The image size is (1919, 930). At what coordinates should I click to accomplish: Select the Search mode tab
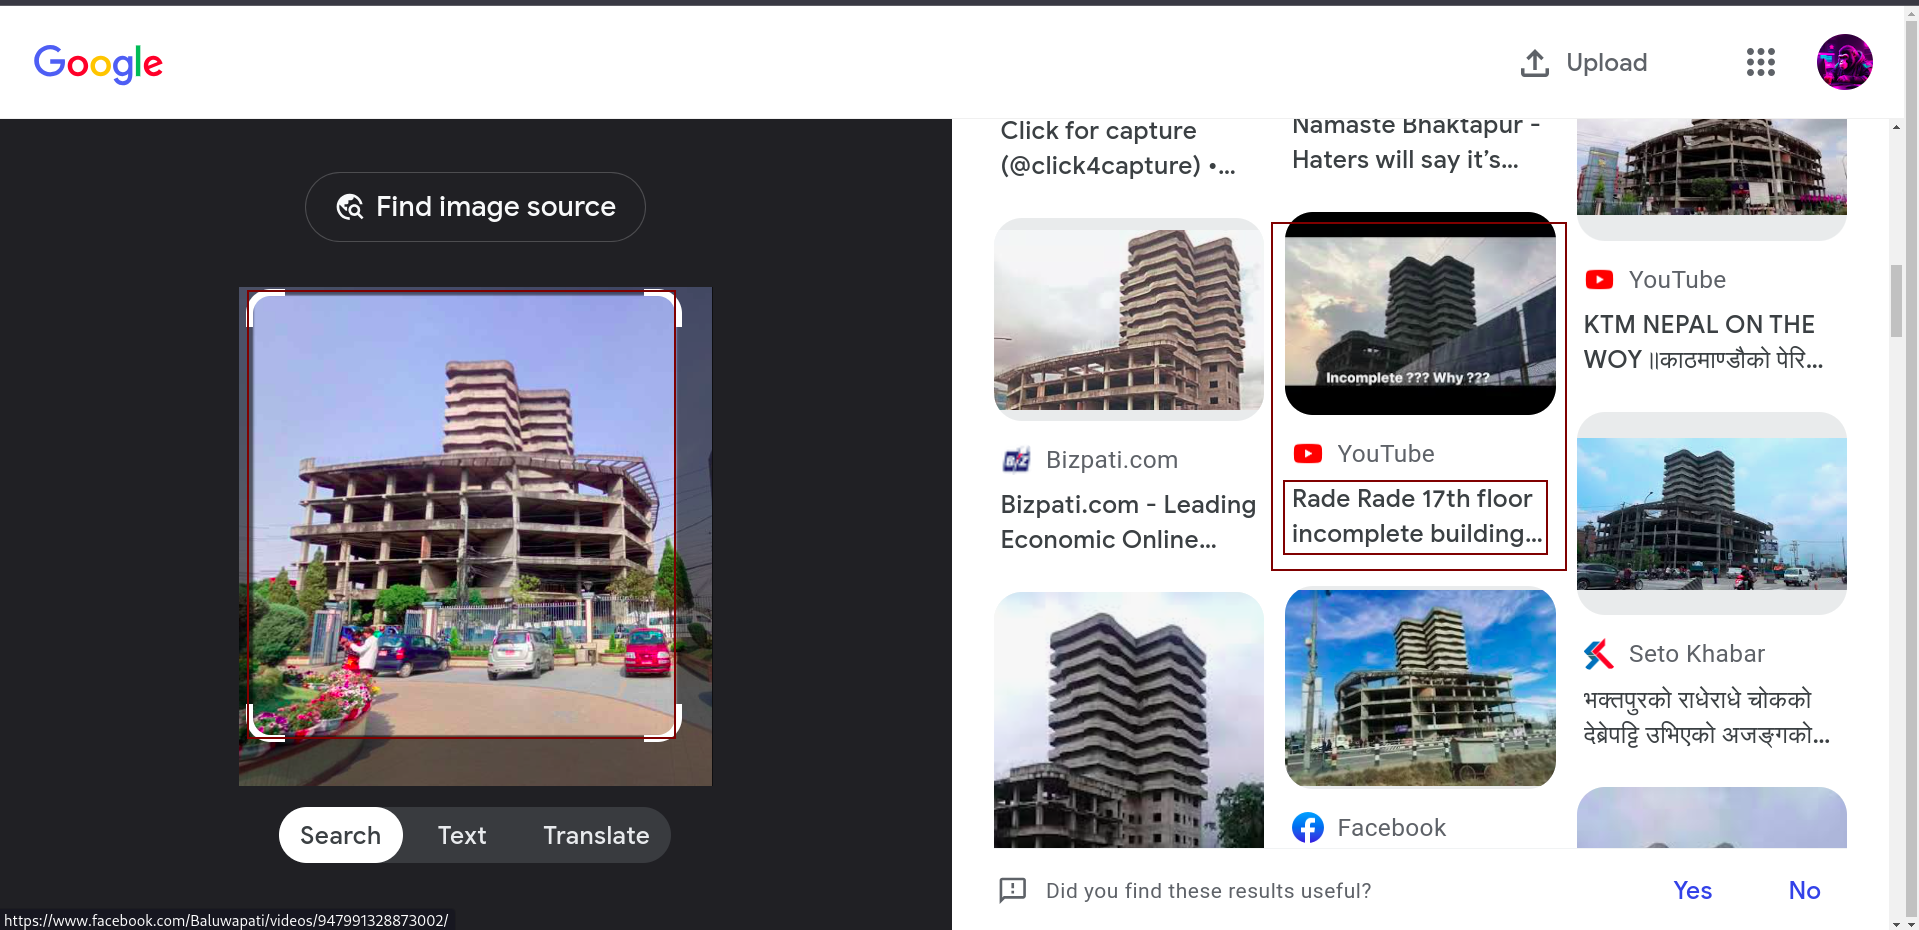pos(340,835)
